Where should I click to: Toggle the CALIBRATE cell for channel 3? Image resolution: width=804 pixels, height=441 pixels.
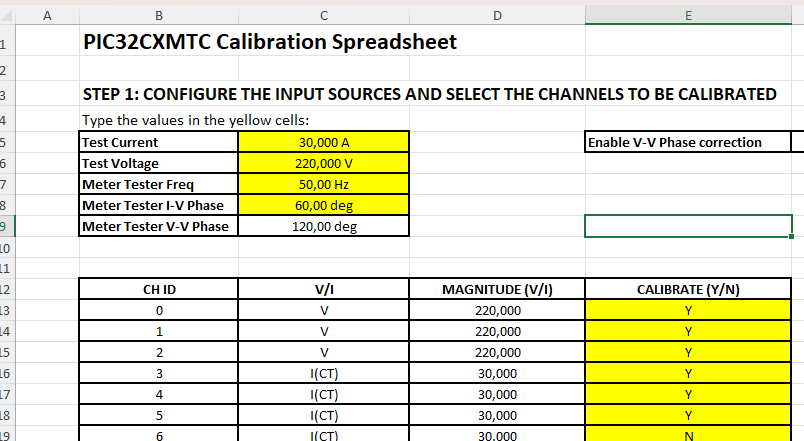[688, 373]
